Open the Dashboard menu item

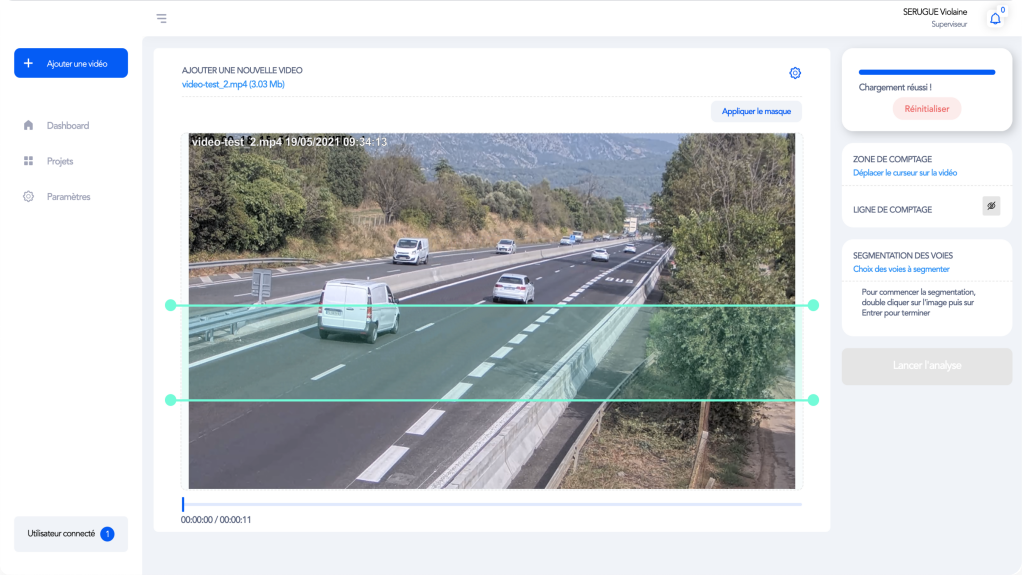pos(68,126)
